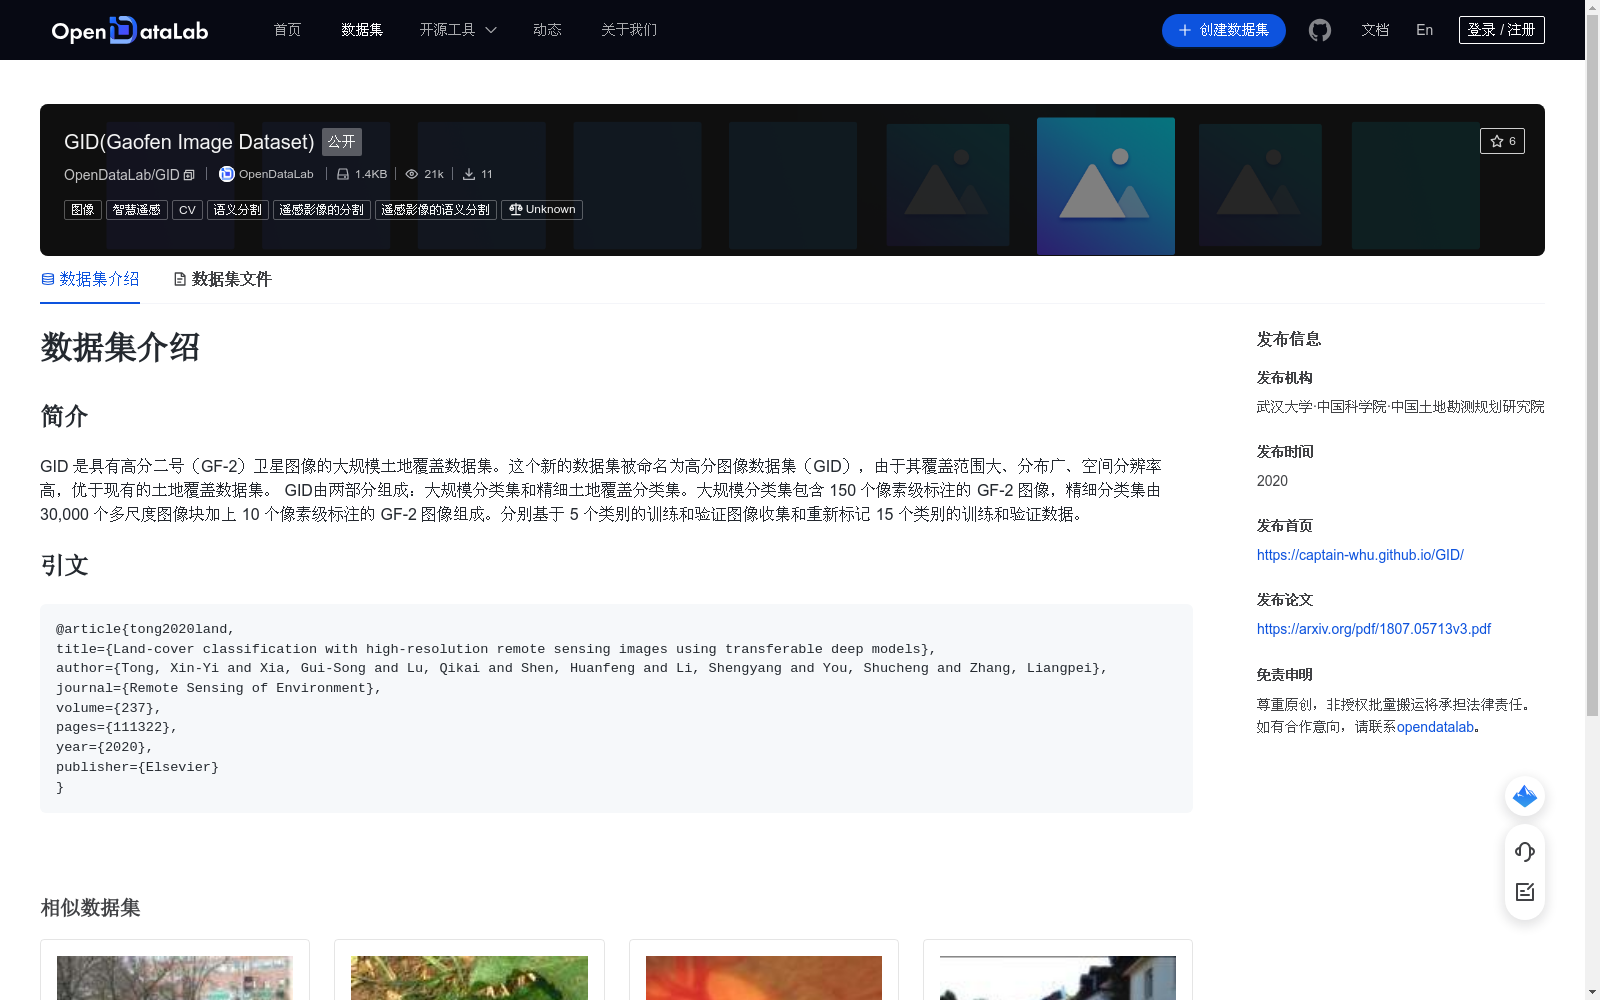Click the floating headset support icon
Image resolution: width=1600 pixels, height=1000 pixels.
1524,852
